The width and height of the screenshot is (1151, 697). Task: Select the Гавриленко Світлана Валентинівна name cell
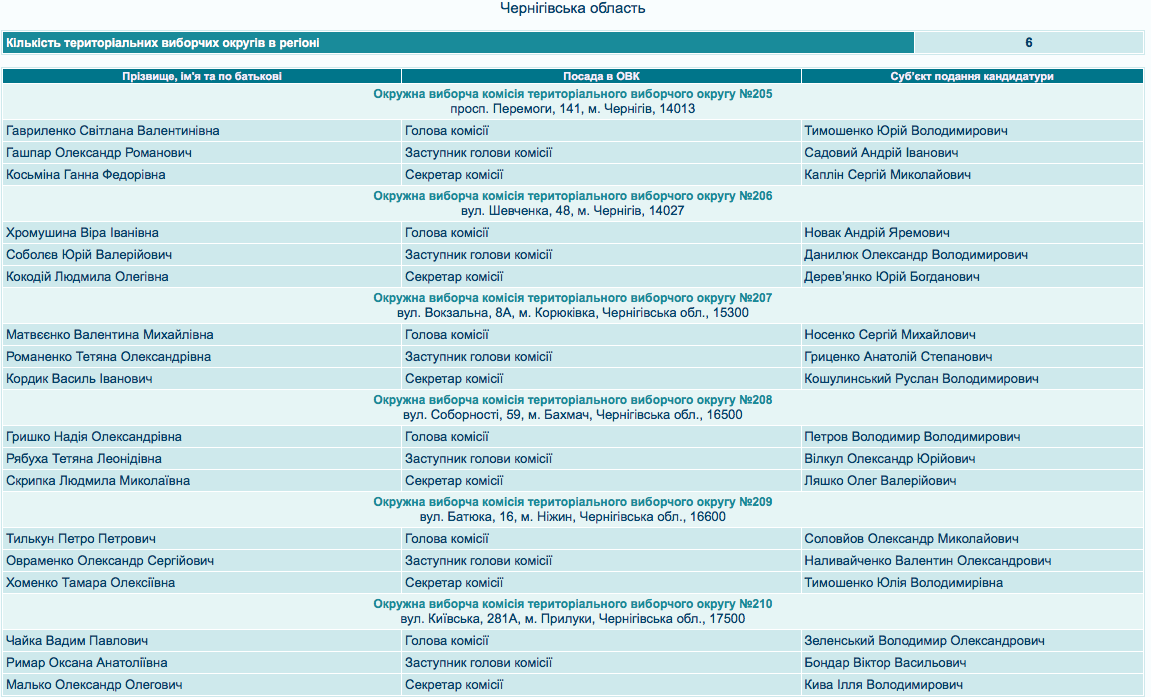click(x=113, y=131)
